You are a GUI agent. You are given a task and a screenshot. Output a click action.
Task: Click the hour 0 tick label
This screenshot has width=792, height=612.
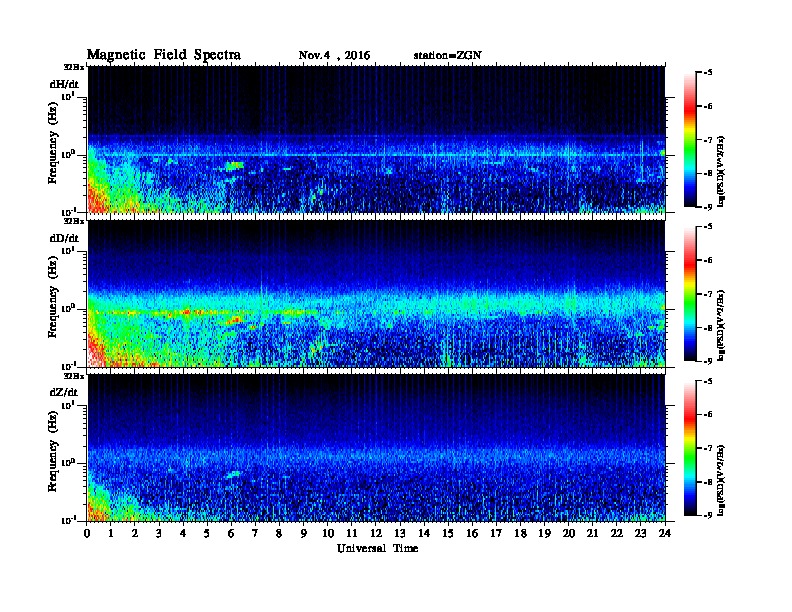87,533
